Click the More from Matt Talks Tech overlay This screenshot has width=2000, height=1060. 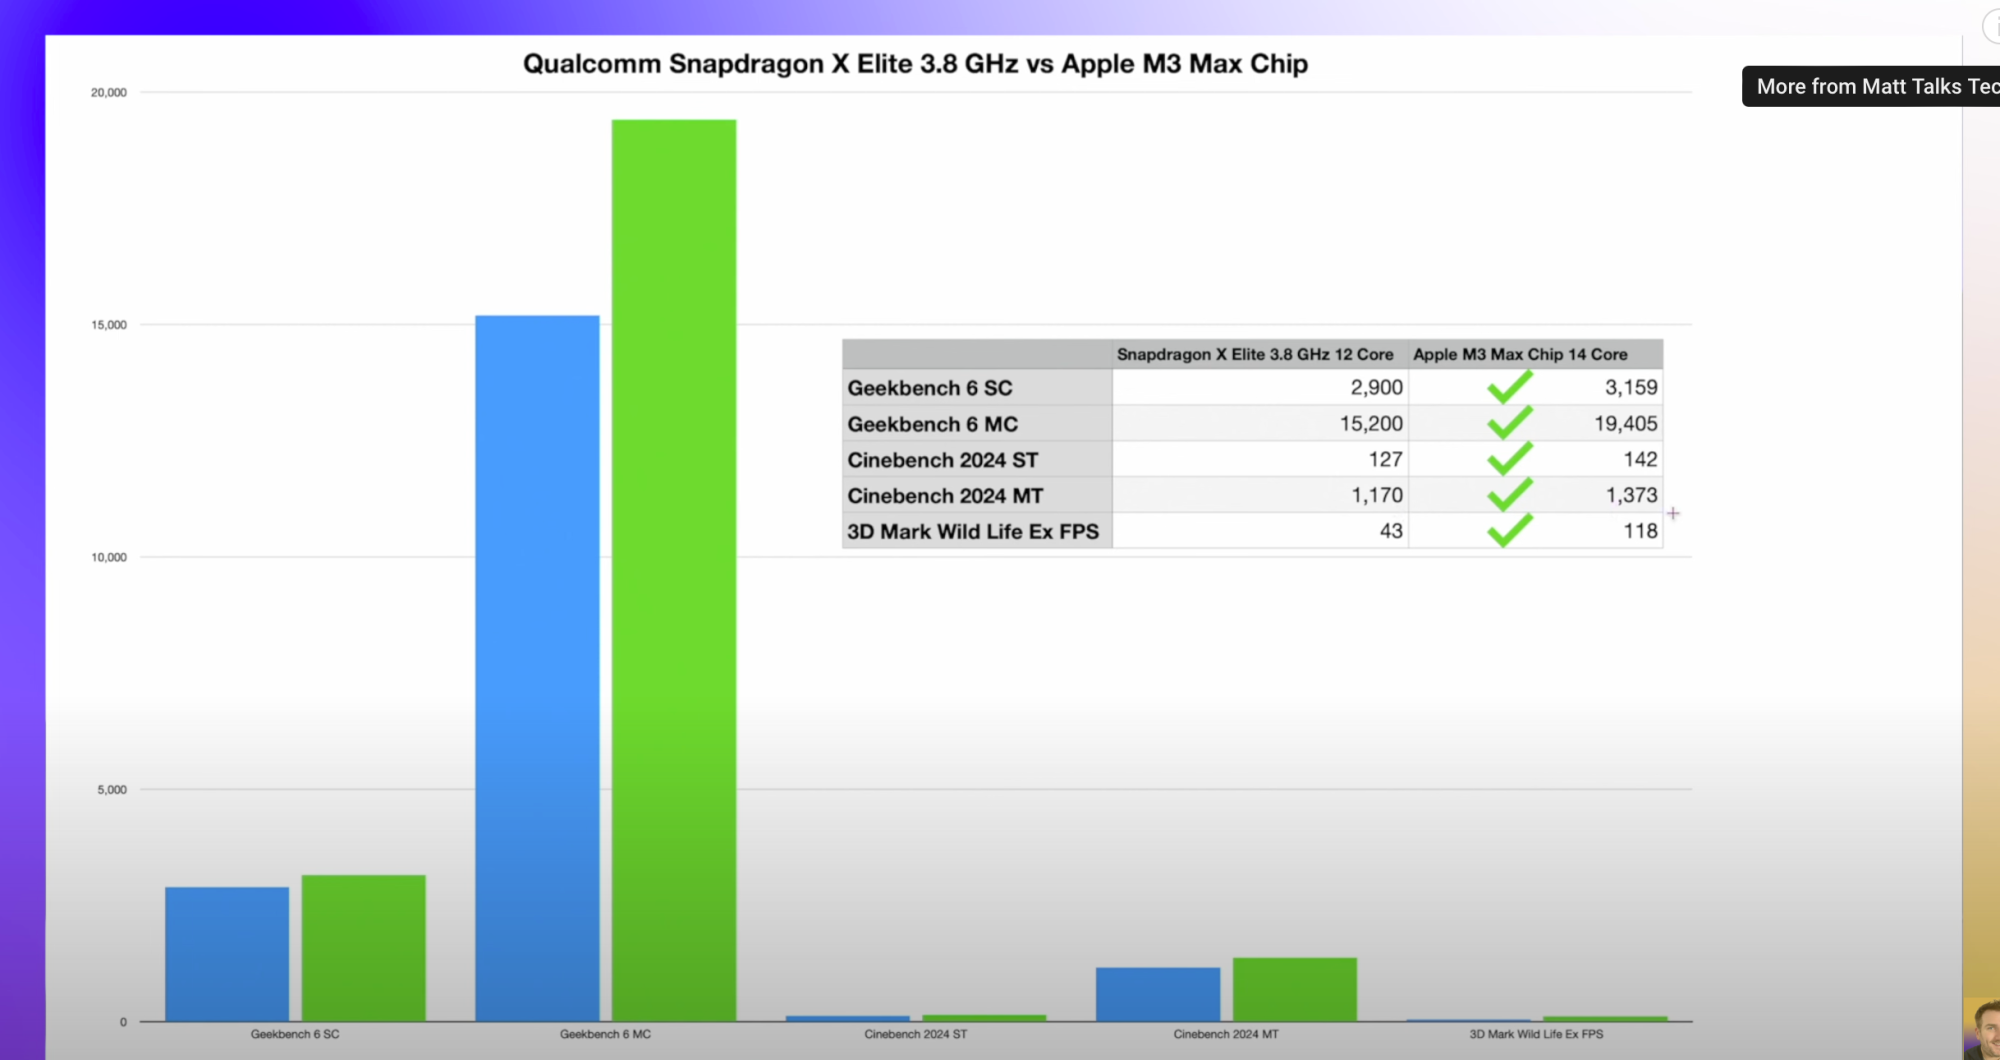(x=1871, y=87)
